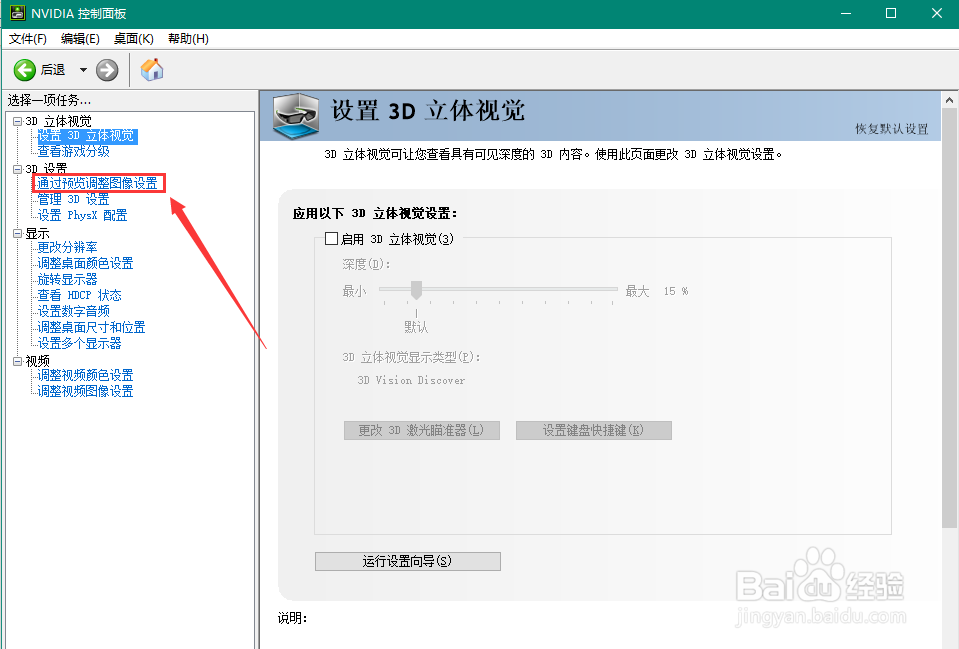The width and height of the screenshot is (959, 649).
Task: Collapse the 3D 设置 tree node
Action: 18,169
